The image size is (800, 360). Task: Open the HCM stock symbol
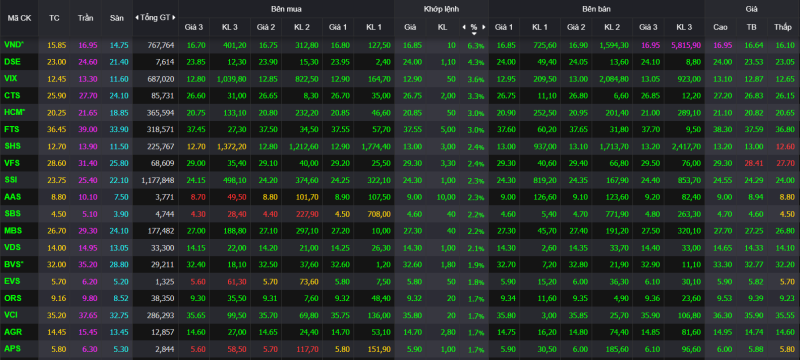coord(14,112)
